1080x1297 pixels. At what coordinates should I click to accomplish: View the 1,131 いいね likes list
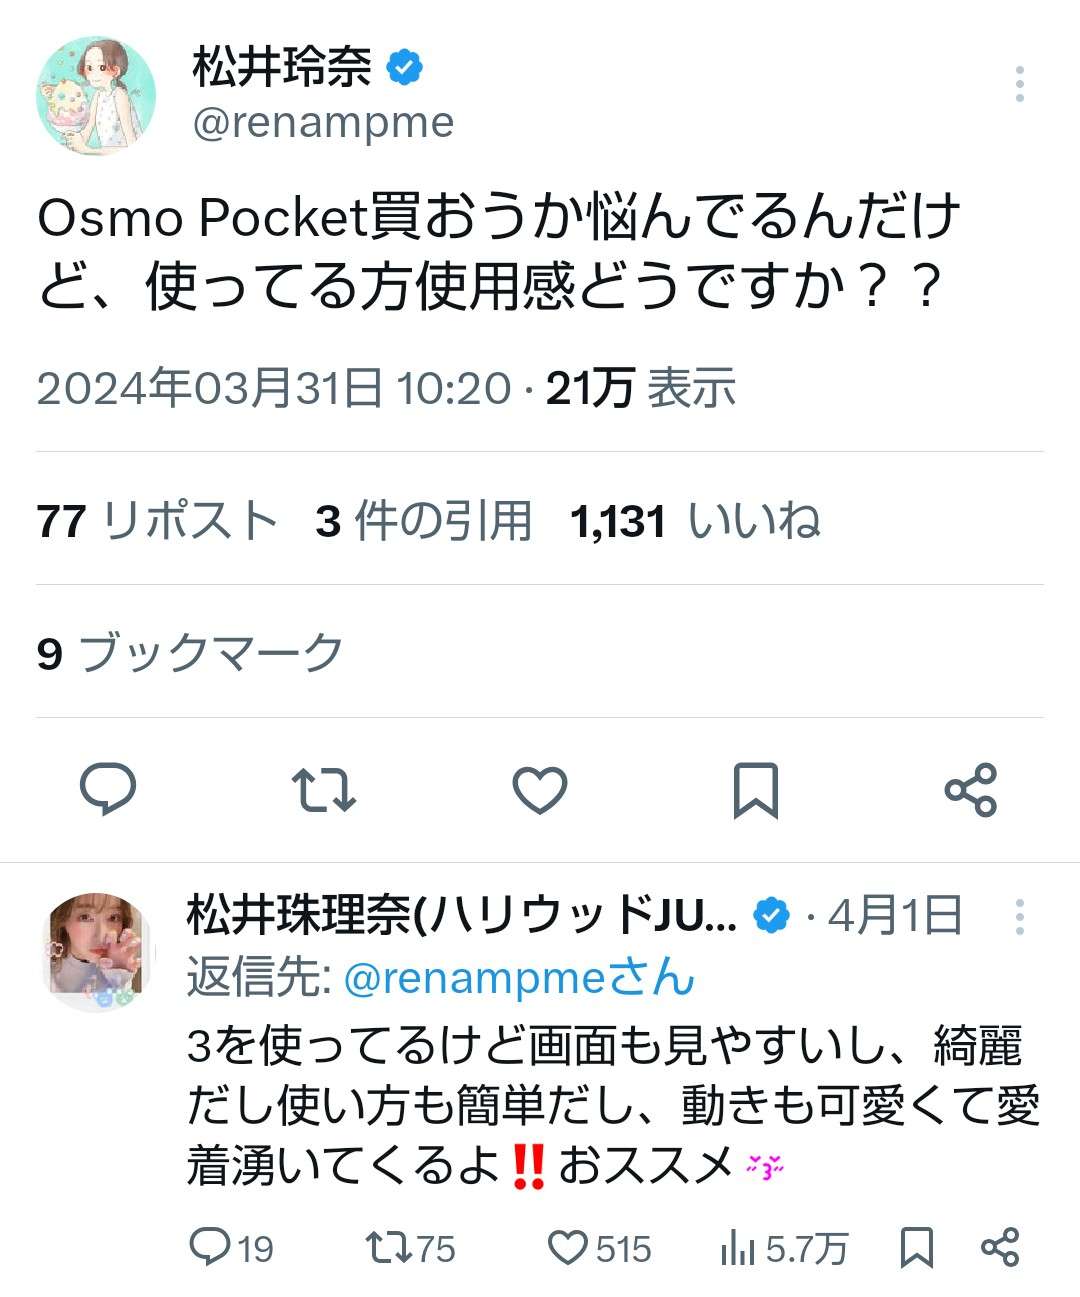click(x=696, y=521)
